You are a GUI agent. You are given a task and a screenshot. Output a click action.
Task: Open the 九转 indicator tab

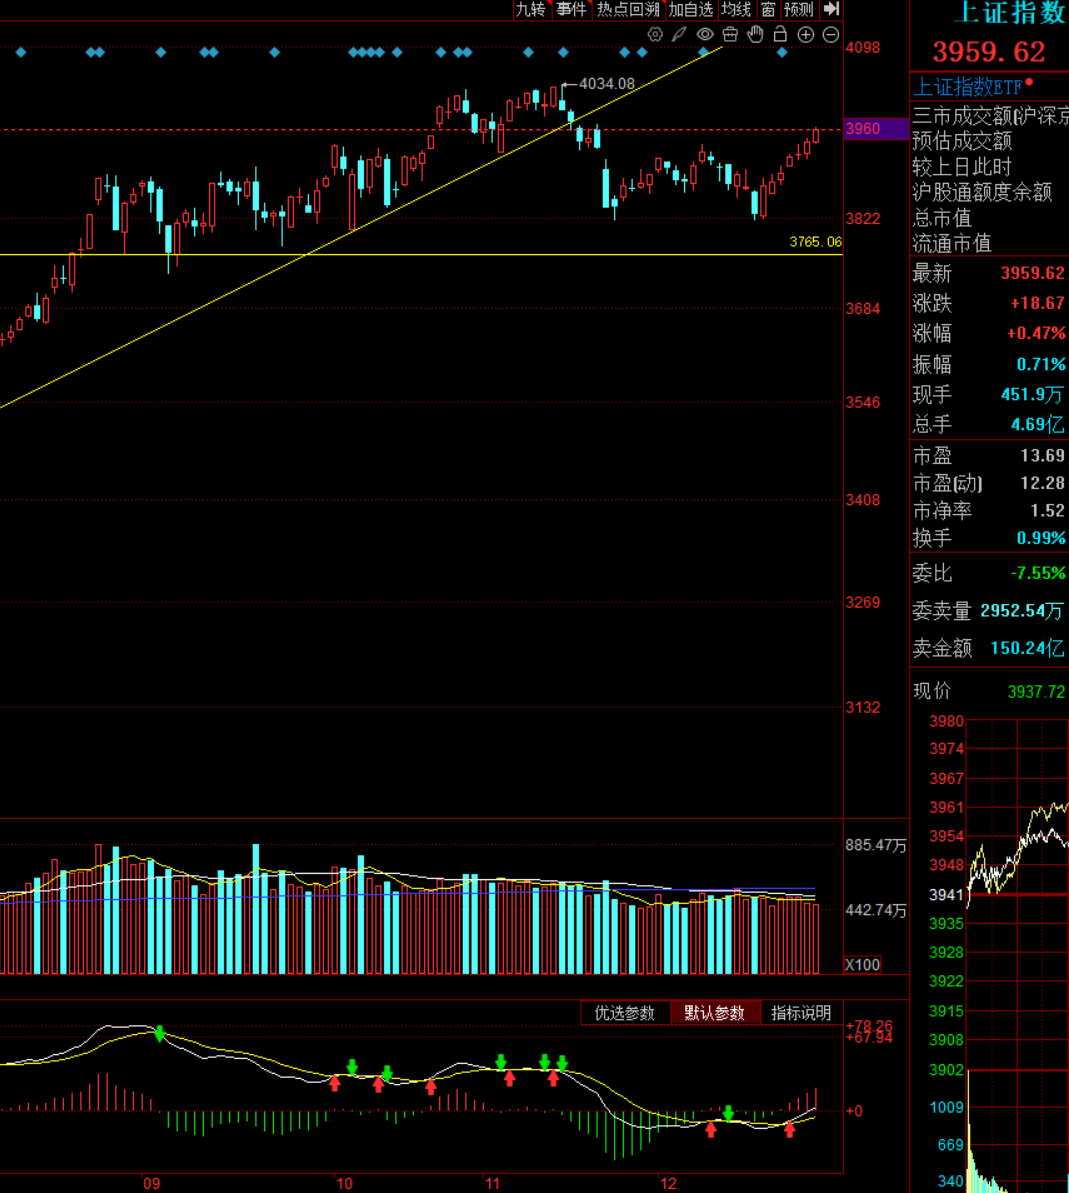[530, 9]
